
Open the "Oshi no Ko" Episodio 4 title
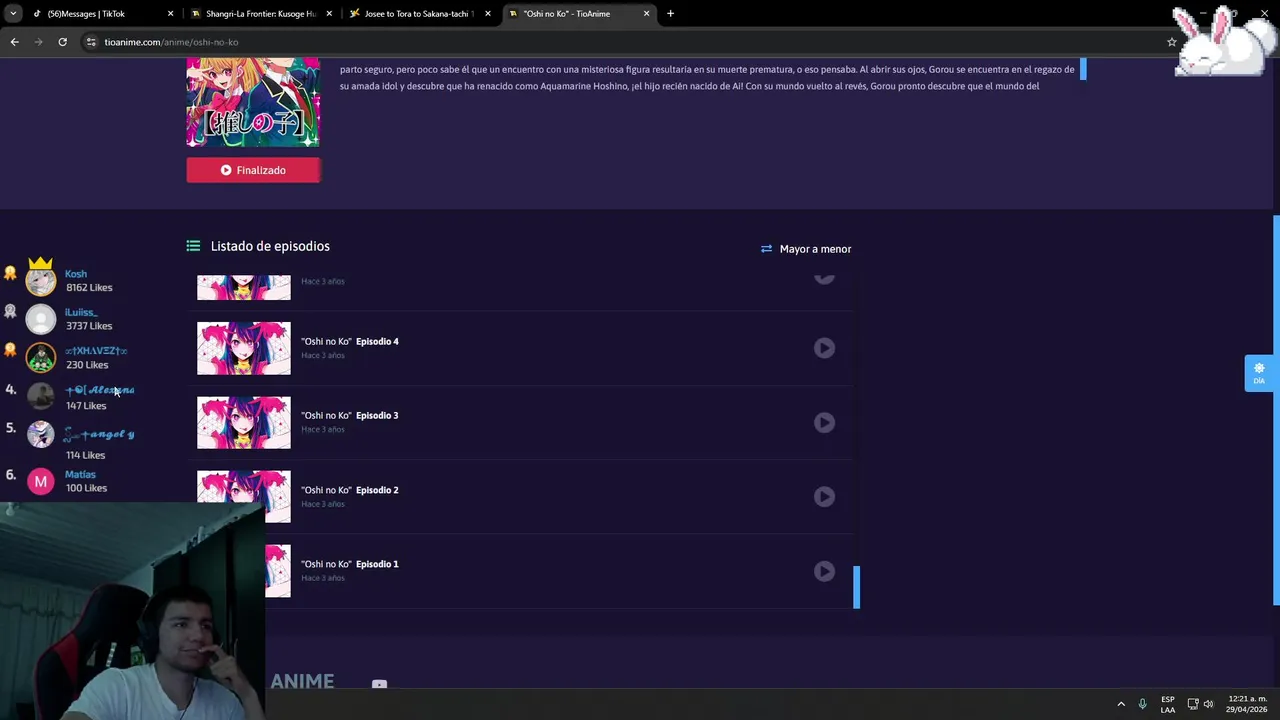pos(350,341)
